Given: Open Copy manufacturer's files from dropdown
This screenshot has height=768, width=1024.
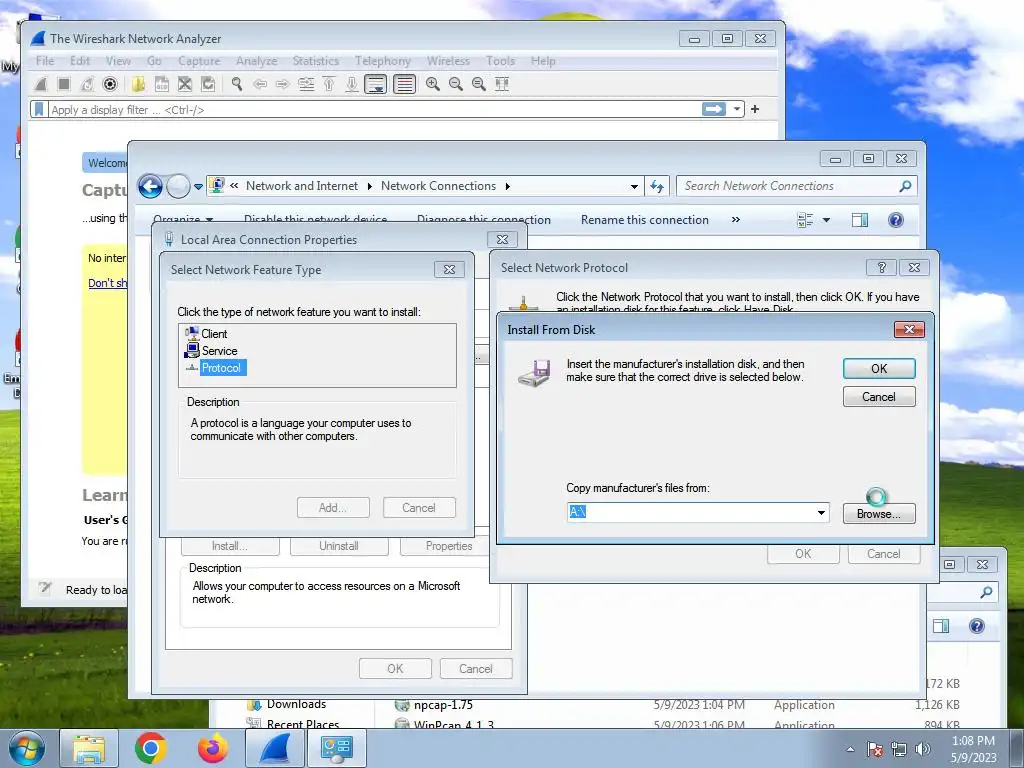Looking at the screenshot, I should (821, 513).
